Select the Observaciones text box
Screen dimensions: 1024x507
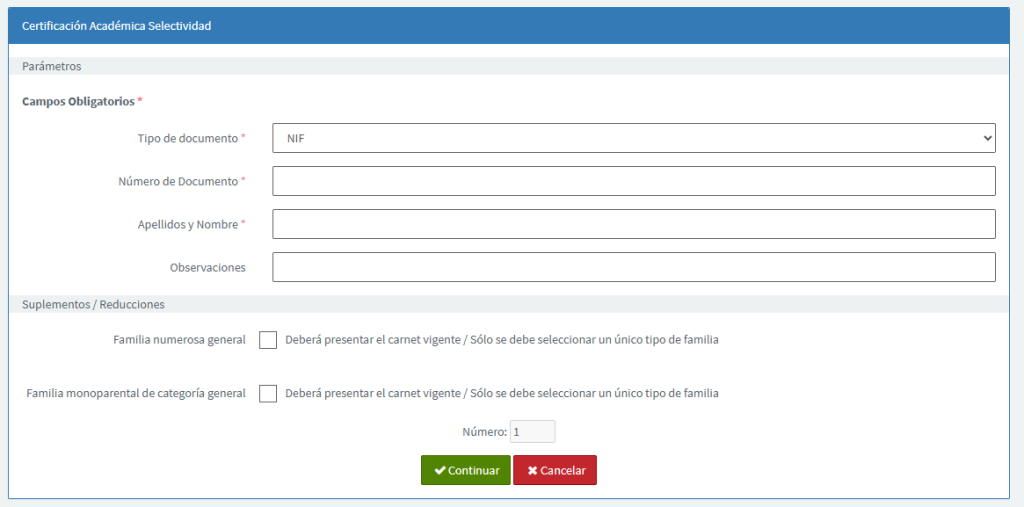tap(634, 267)
